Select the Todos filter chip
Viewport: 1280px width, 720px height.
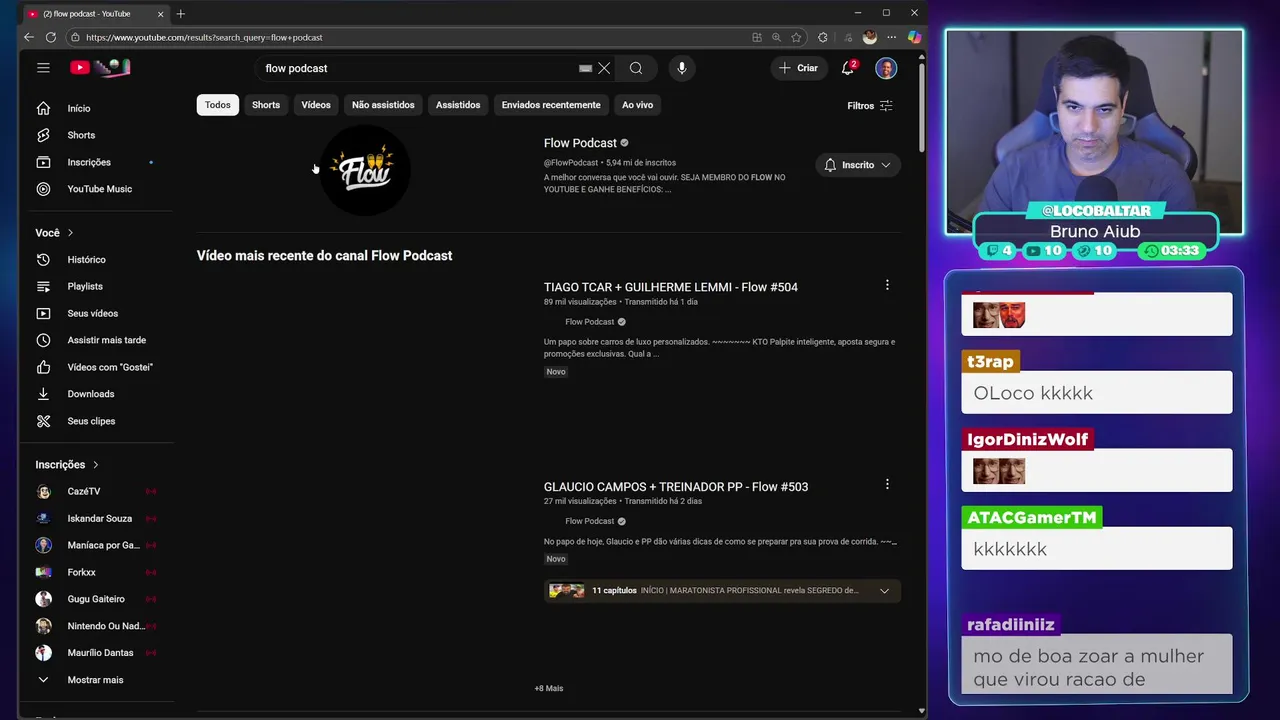(x=217, y=105)
